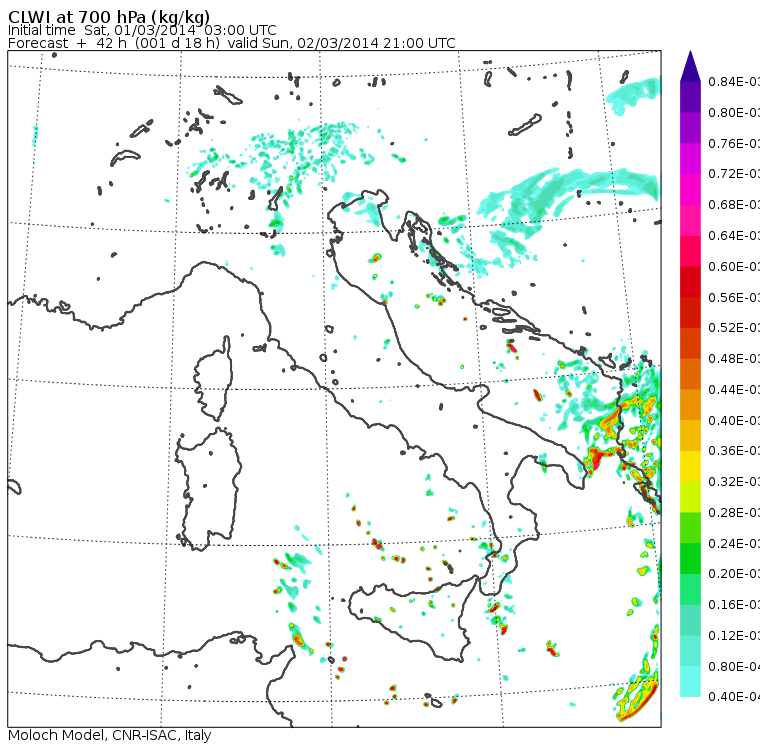Click the 0.36E-03 colorbar label
This screenshot has width=760, height=749.
[x=734, y=451]
